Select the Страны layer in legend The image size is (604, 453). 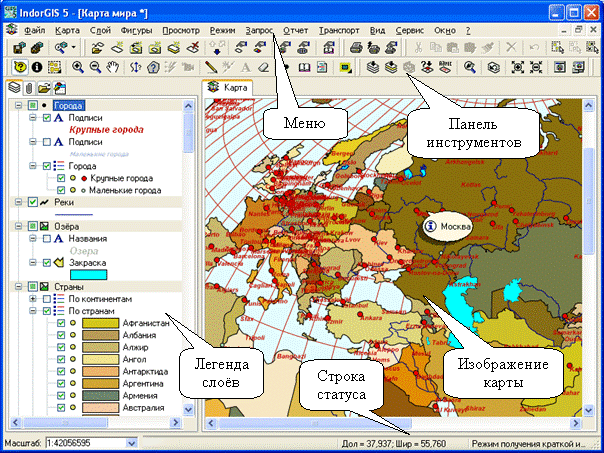point(70,287)
